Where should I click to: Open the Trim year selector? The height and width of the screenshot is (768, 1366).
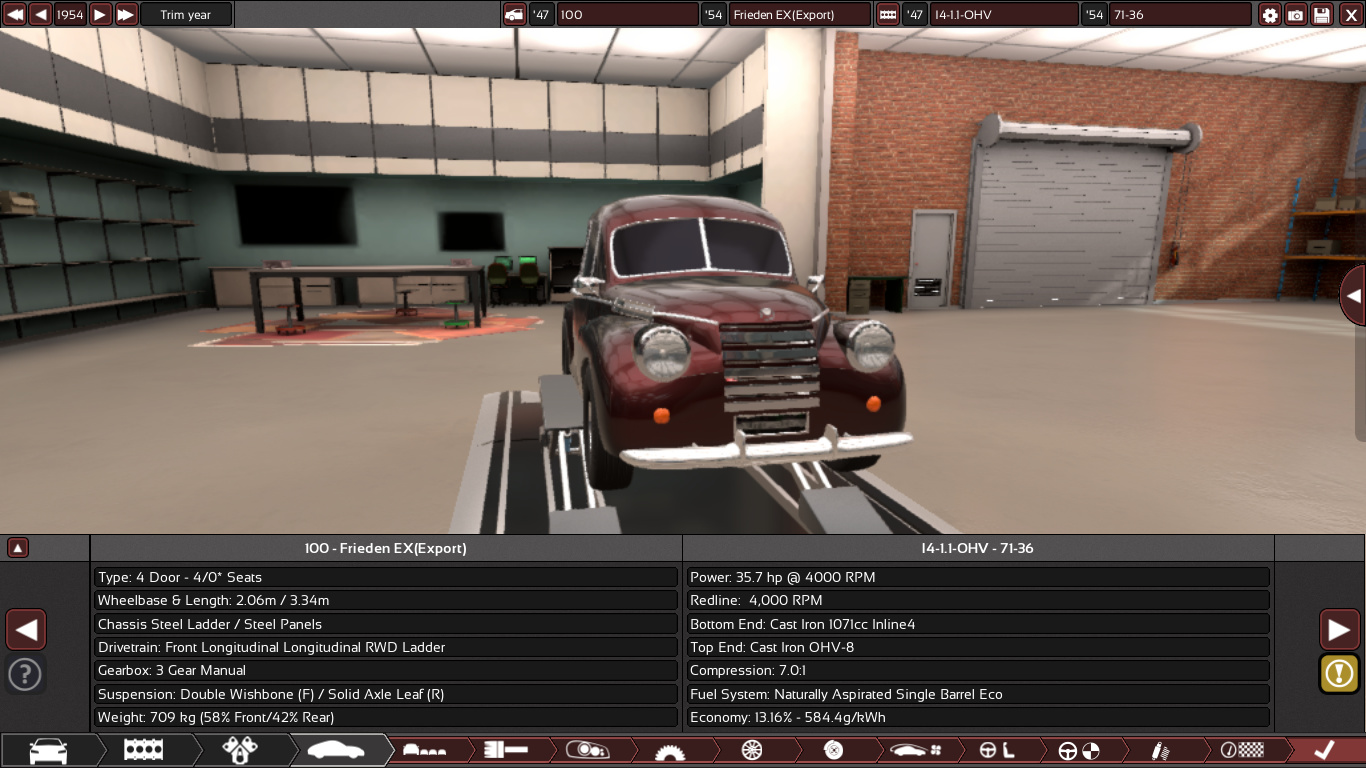click(x=186, y=15)
